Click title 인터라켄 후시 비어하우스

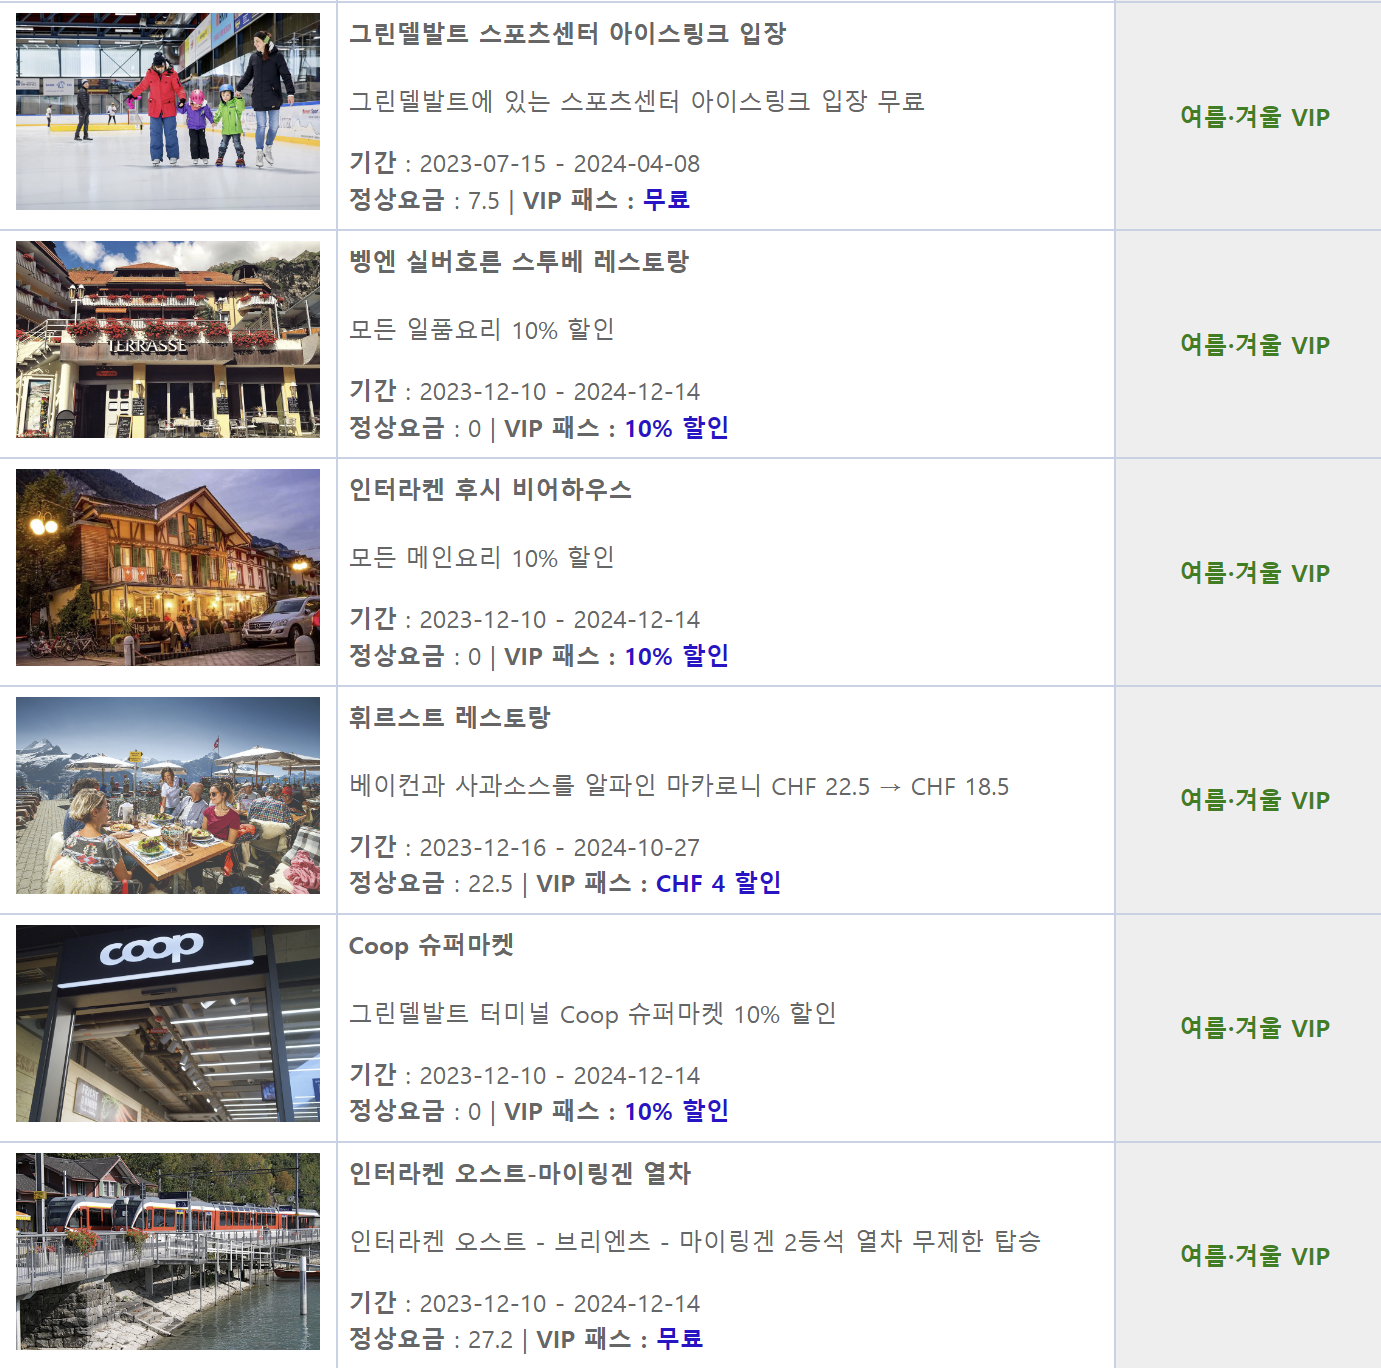click(490, 490)
